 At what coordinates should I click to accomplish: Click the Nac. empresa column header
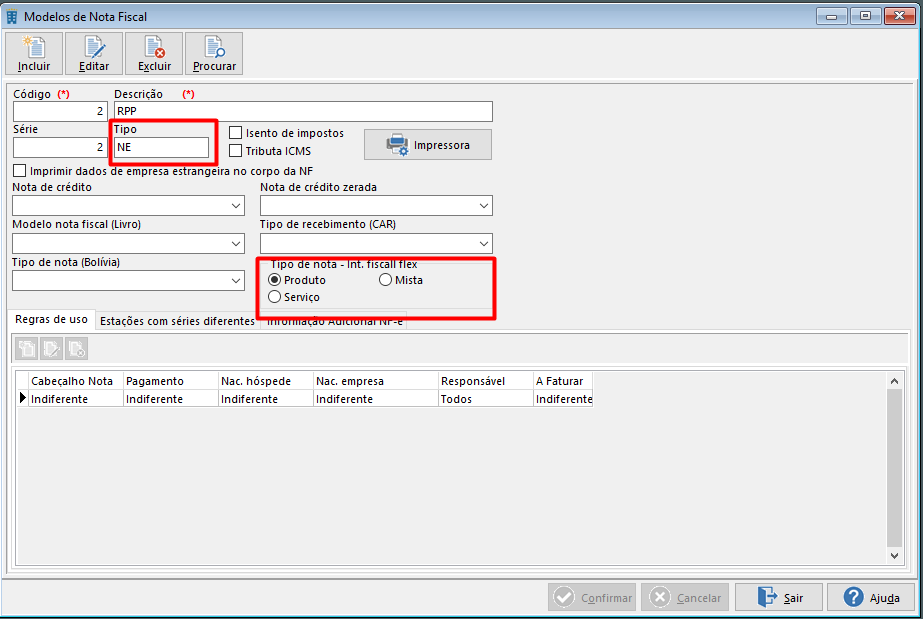[376, 381]
